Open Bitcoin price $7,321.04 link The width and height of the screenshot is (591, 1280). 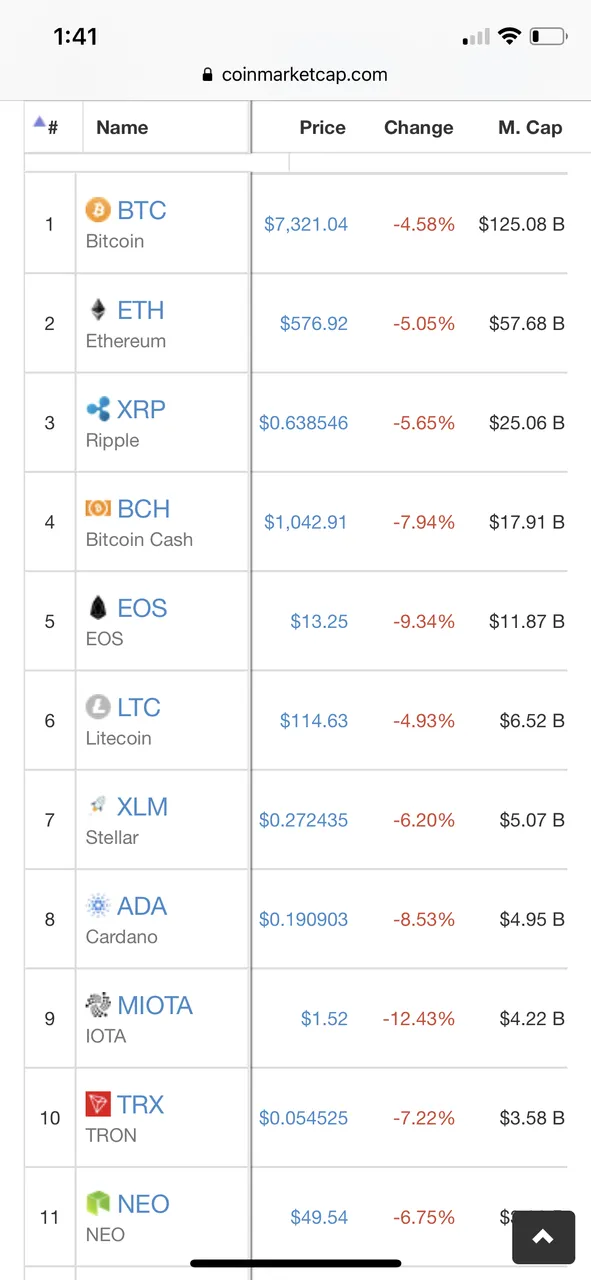pos(306,225)
